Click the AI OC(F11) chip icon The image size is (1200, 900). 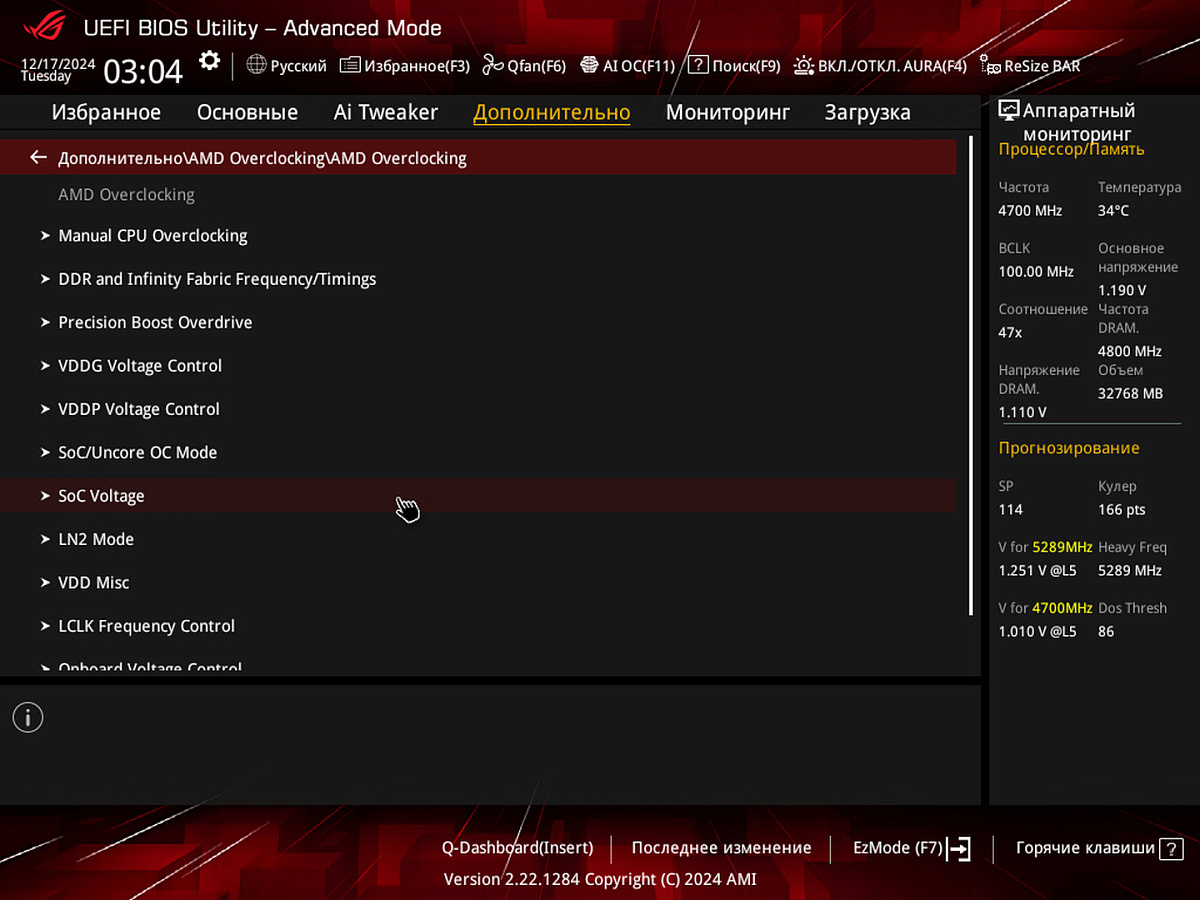click(589, 65)
